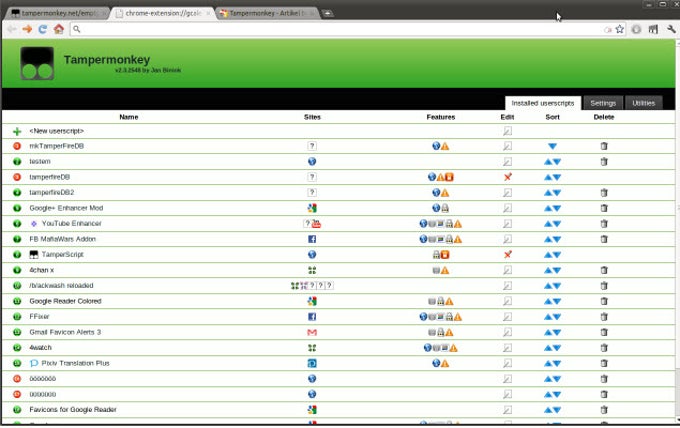
Task: Reload the page with browser refresh button
Action: [42, 29]
